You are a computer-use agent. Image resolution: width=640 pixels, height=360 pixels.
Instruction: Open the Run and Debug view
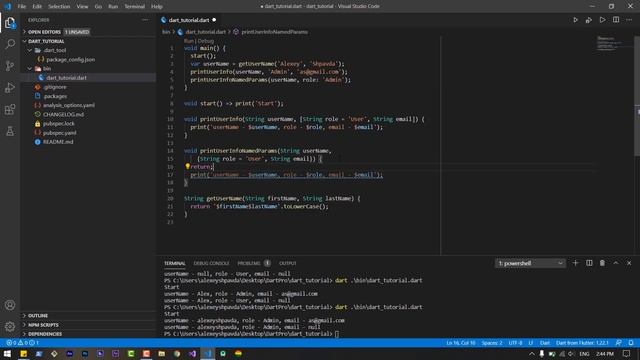point(10,87)
